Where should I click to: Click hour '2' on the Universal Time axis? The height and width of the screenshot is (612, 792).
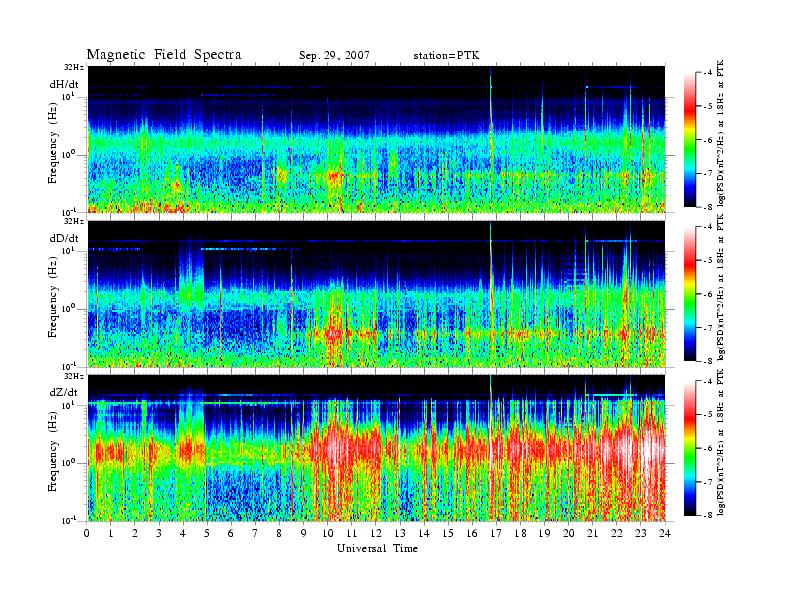click(x=135, y=533)
